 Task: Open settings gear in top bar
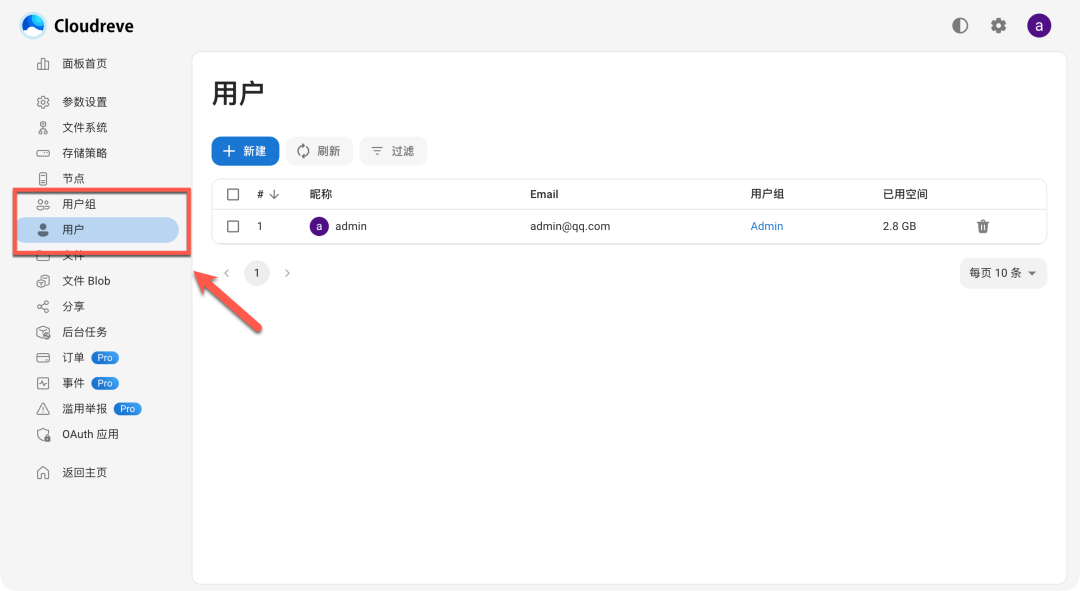[998, 26]
